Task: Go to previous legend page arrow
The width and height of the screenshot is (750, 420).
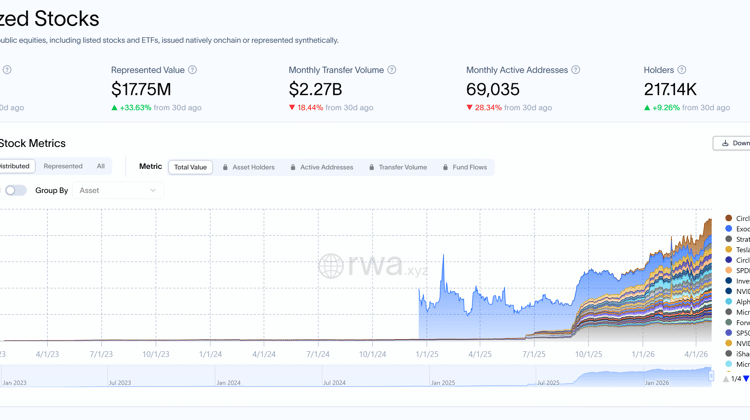Action: point(726,379)
